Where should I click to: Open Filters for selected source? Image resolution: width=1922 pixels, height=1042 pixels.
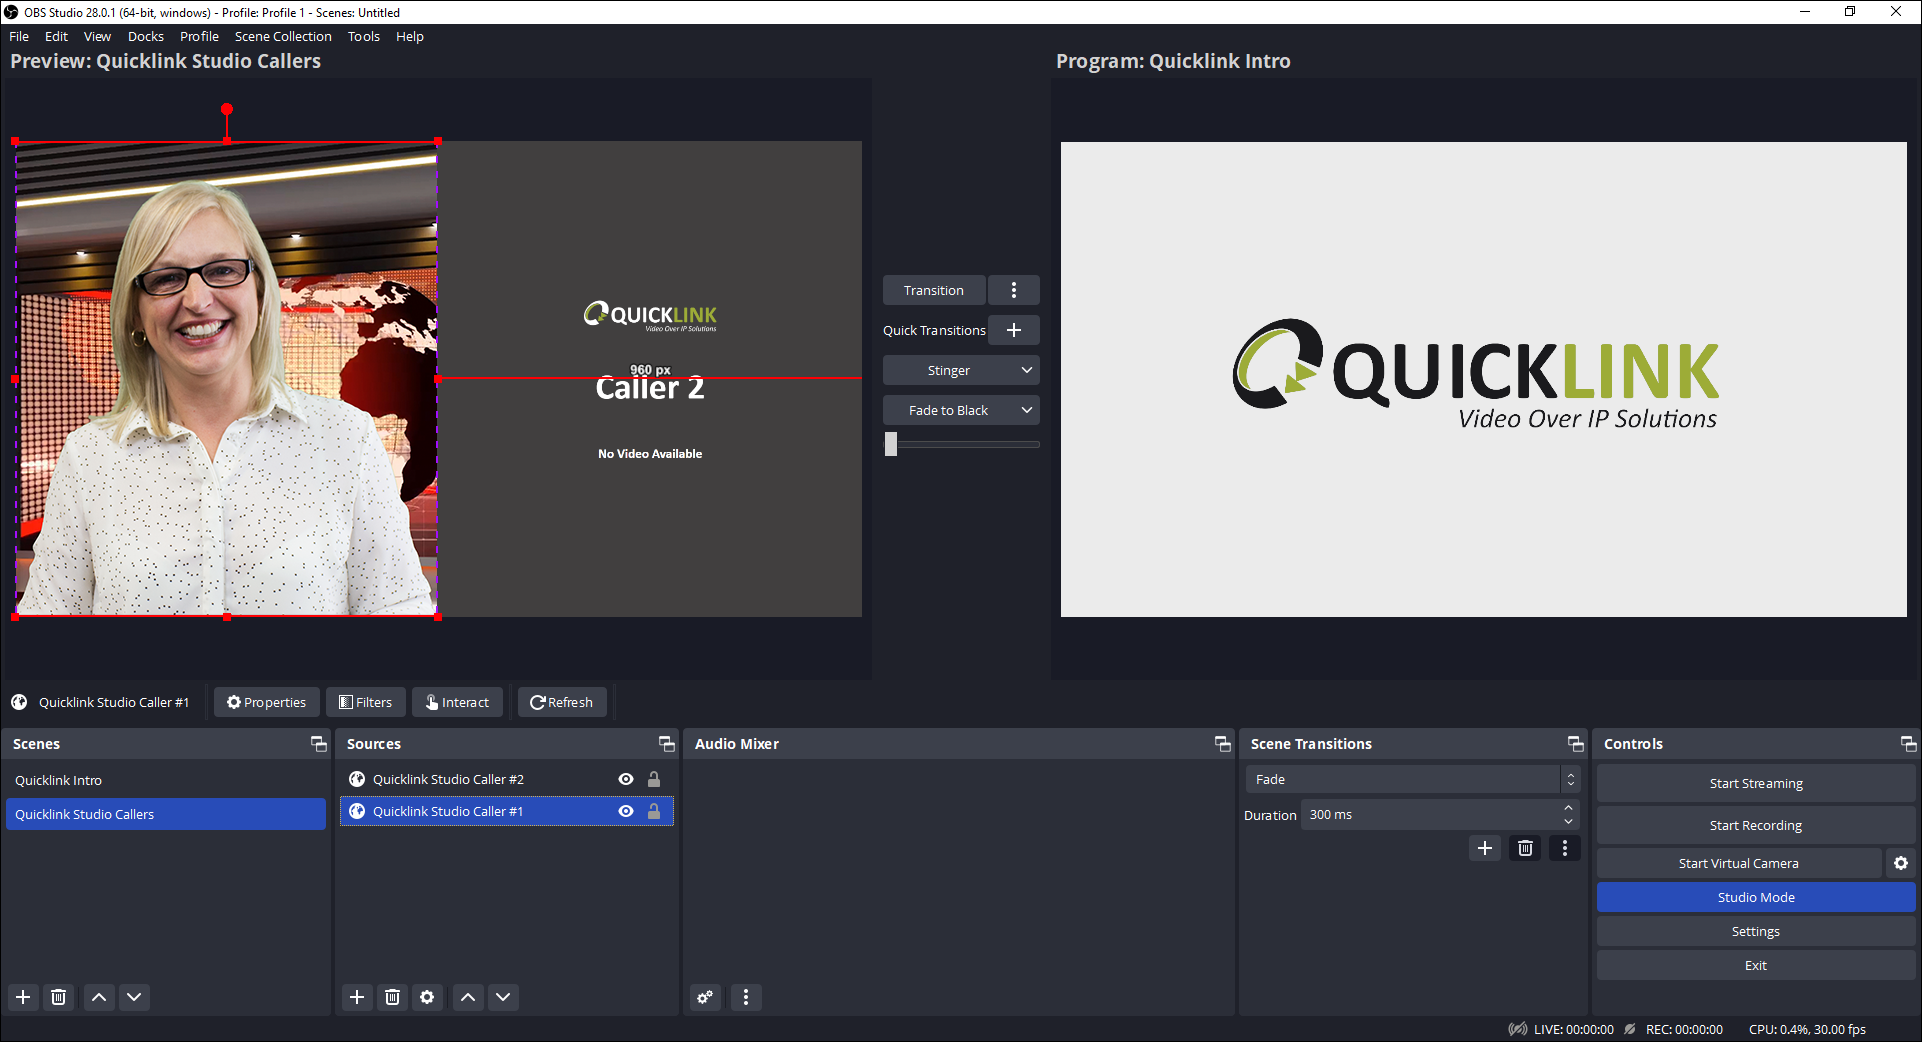[366, 702]
